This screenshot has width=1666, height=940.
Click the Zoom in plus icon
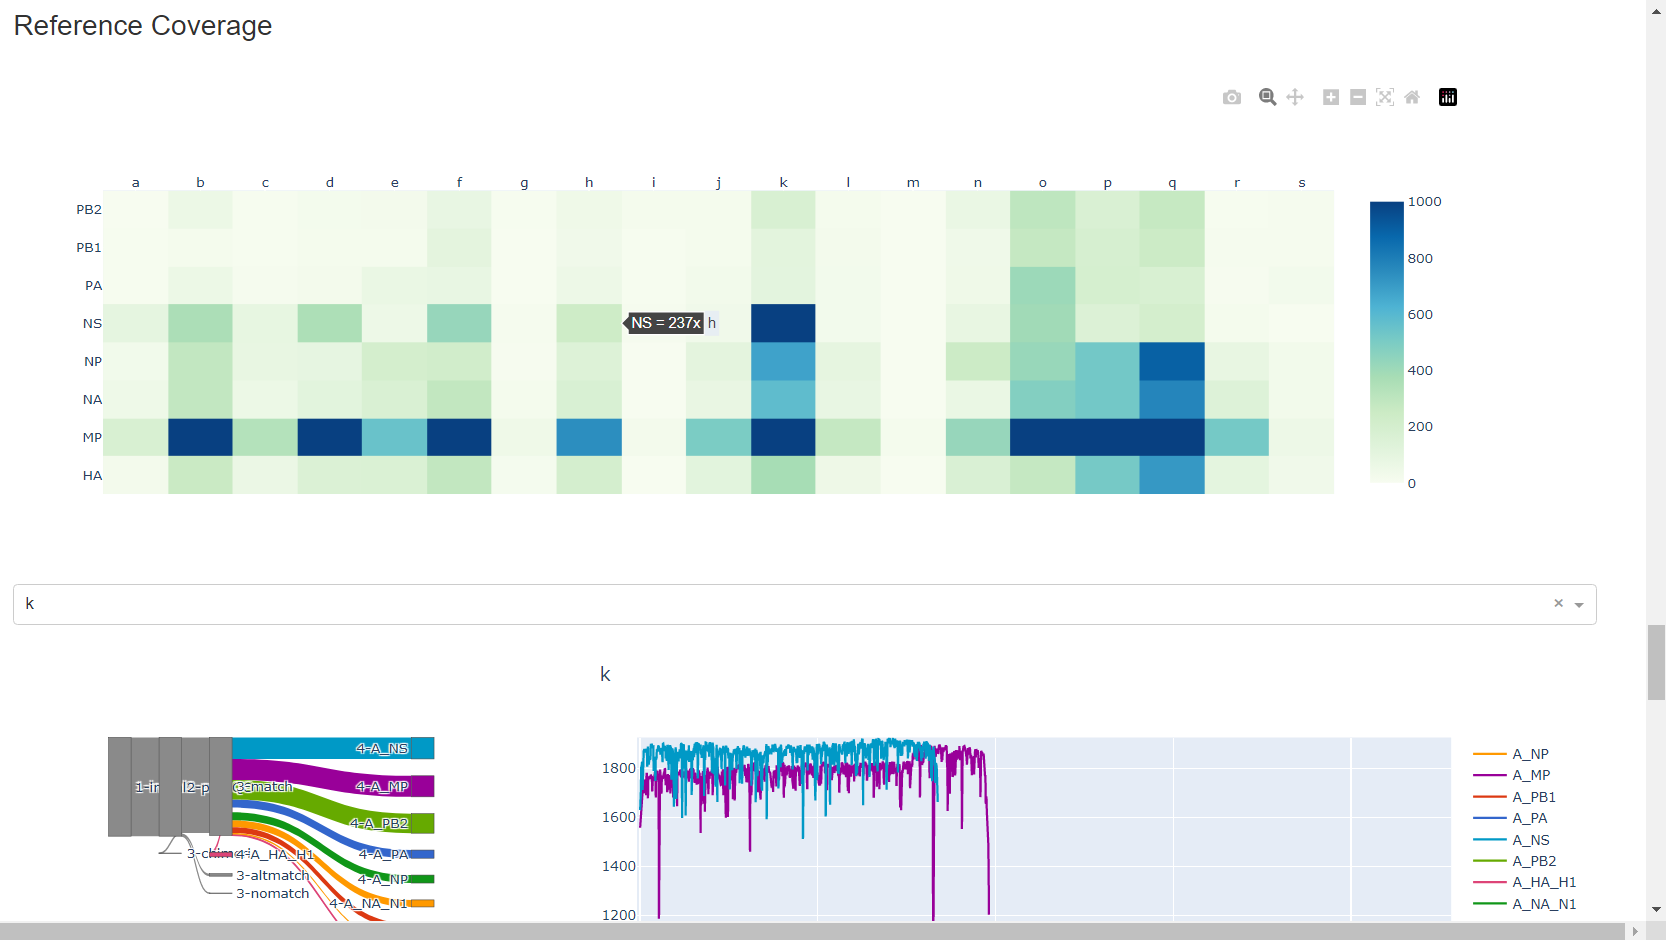pos(1330,97)
